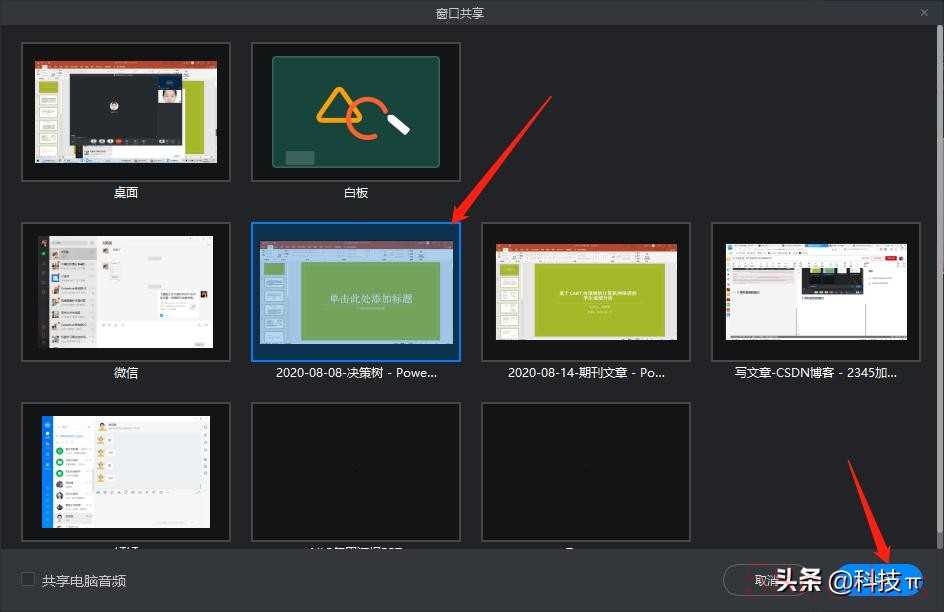
Task: Click the 白板 caption text
Action: [x=356, y=192]
